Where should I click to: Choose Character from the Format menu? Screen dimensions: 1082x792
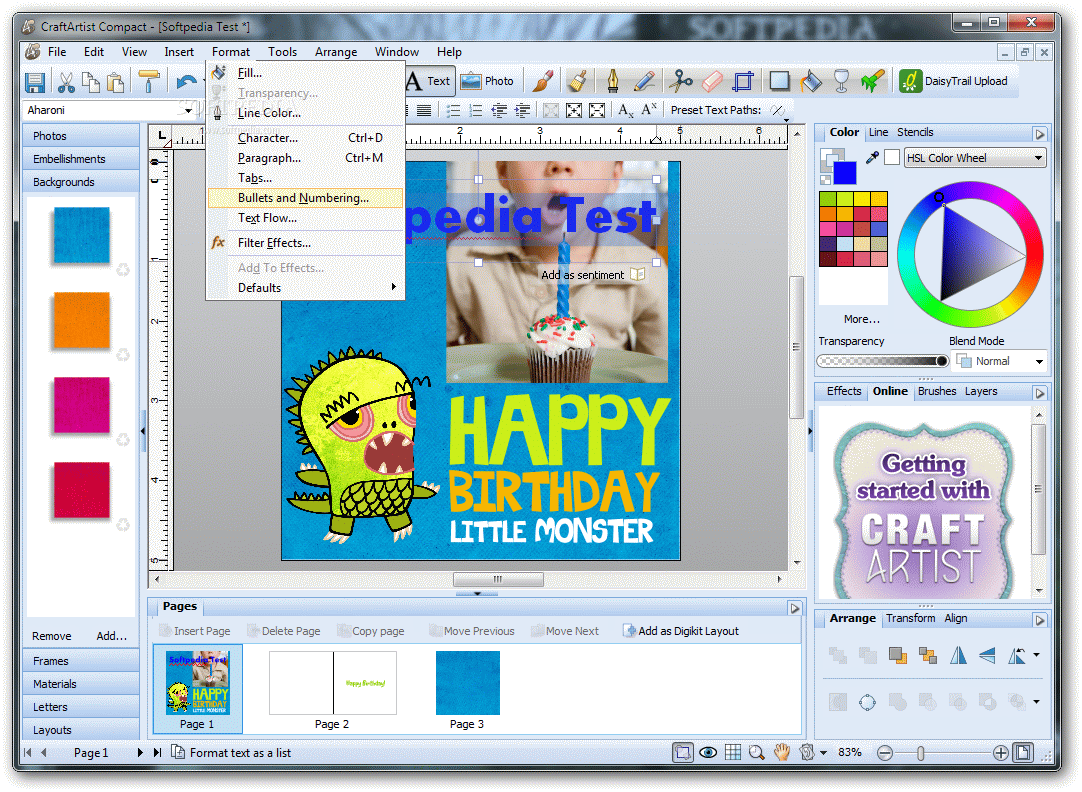305,138
